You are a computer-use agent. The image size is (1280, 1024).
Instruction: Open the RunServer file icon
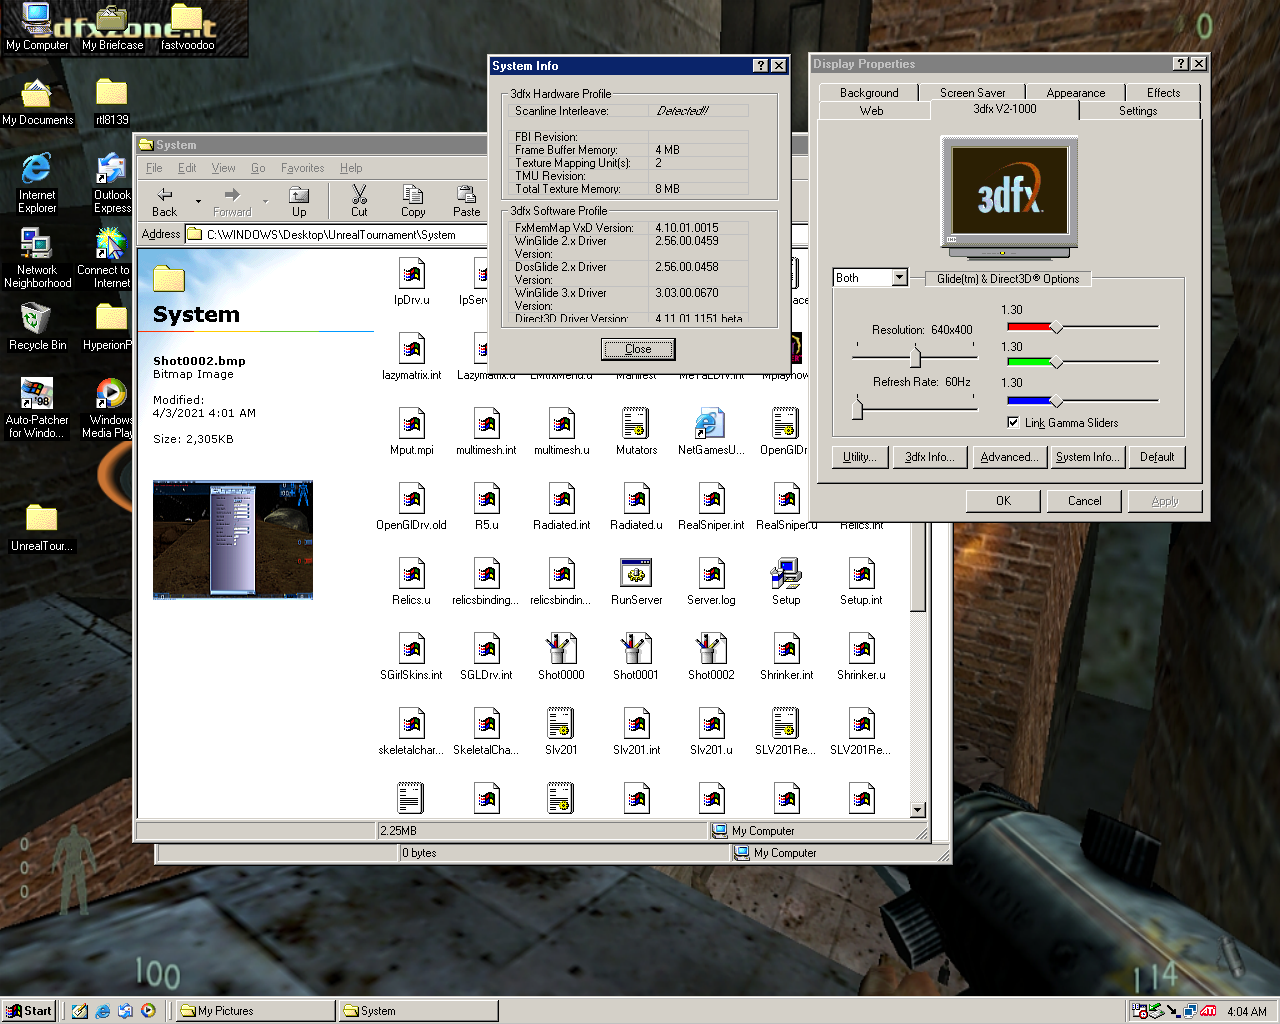pos(636,573)
